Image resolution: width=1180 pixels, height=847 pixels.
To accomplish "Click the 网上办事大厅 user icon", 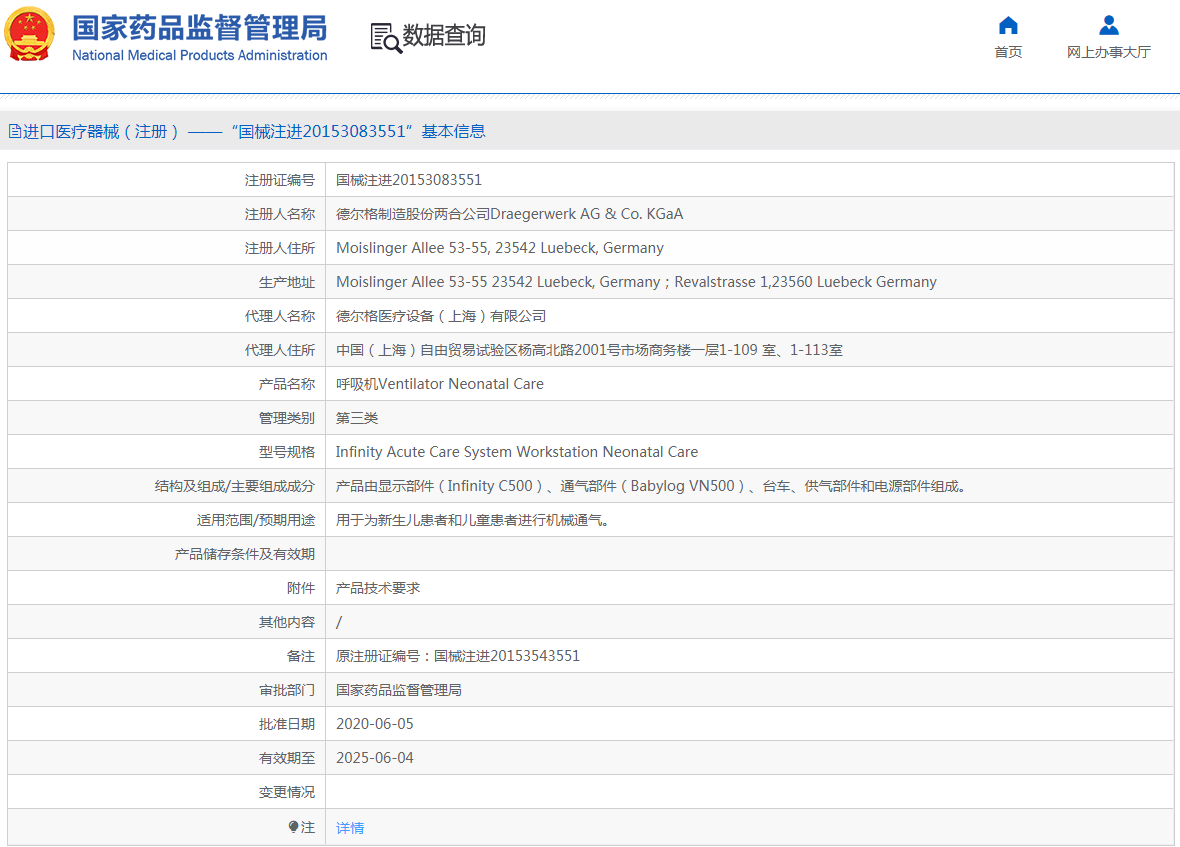I will tap(1108, 26).
